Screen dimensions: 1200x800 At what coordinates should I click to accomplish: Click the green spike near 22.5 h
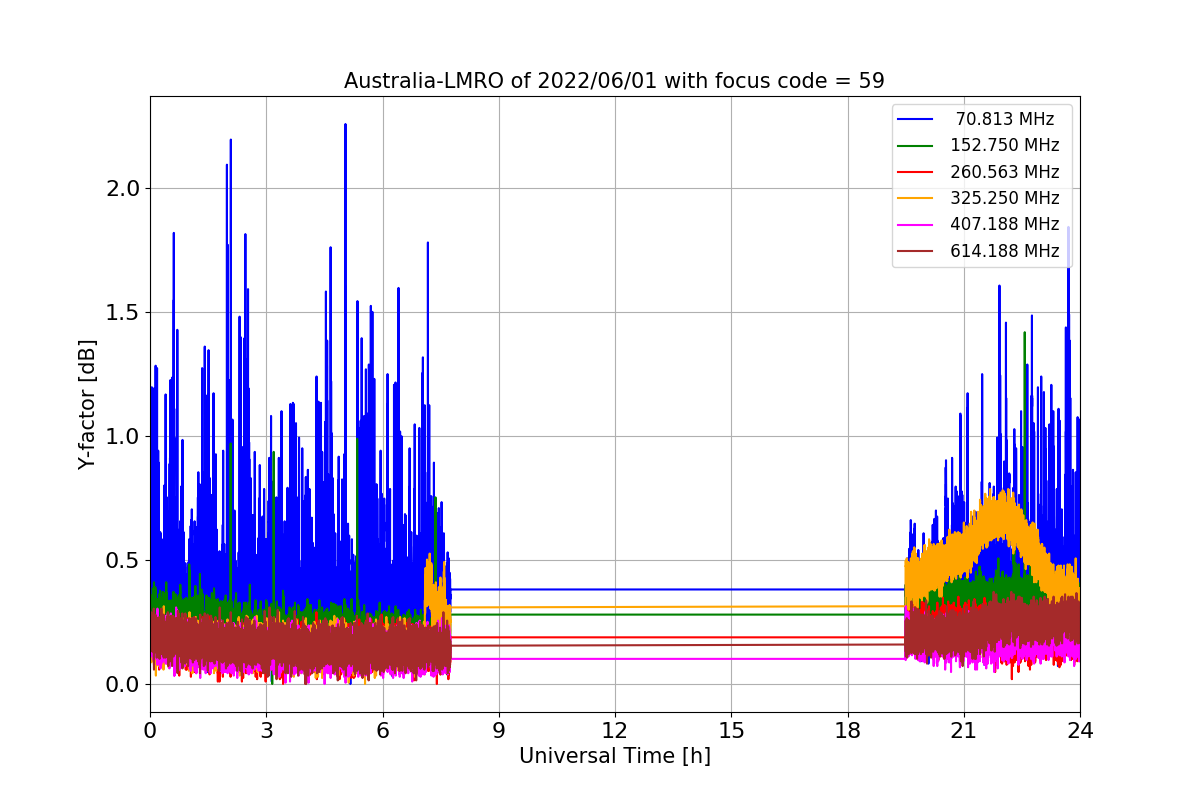click(x=1024, y=335)
